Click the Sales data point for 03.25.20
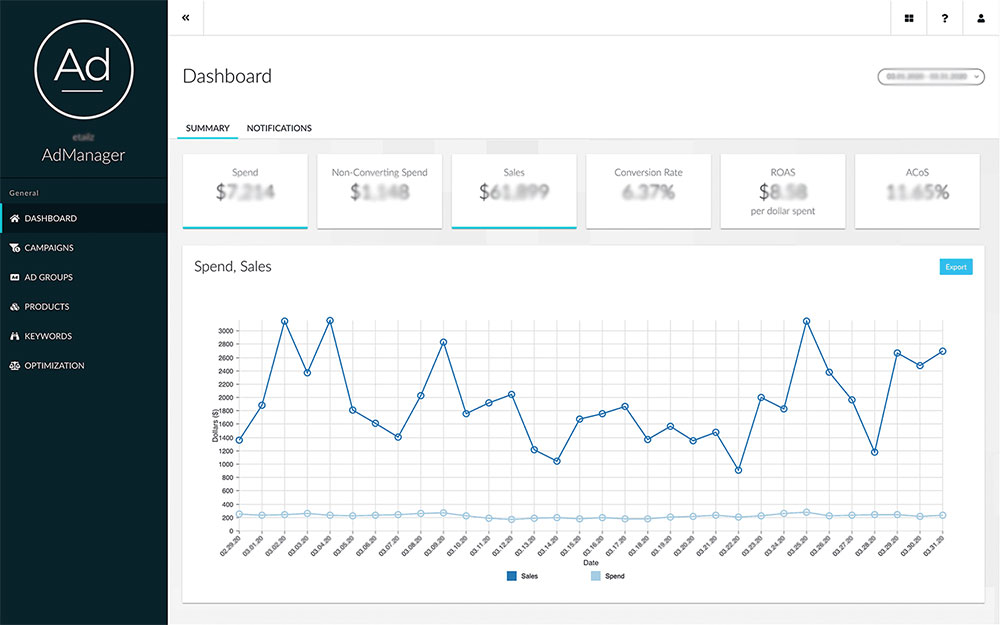 tap(807, 321)
